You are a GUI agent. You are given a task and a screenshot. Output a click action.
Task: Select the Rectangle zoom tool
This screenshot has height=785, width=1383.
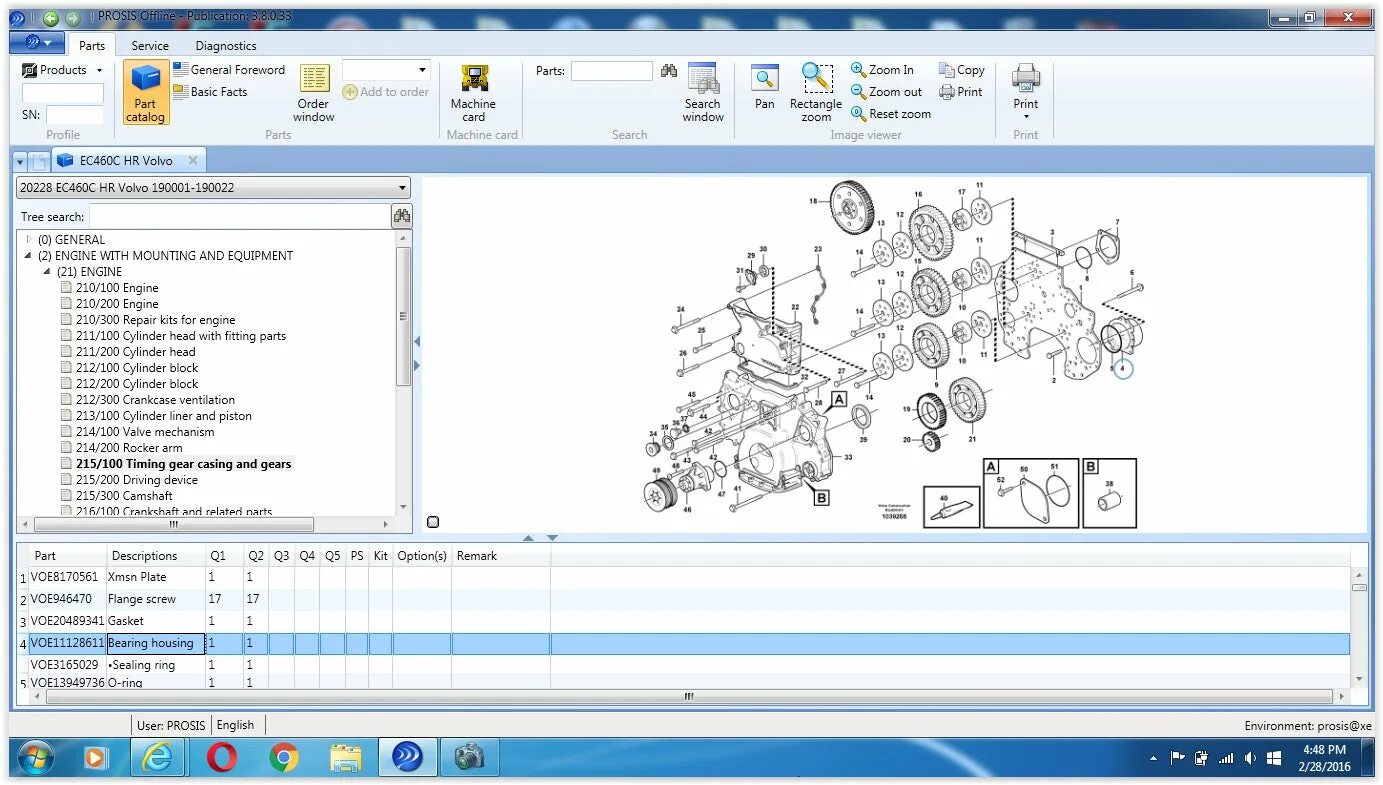816,93
